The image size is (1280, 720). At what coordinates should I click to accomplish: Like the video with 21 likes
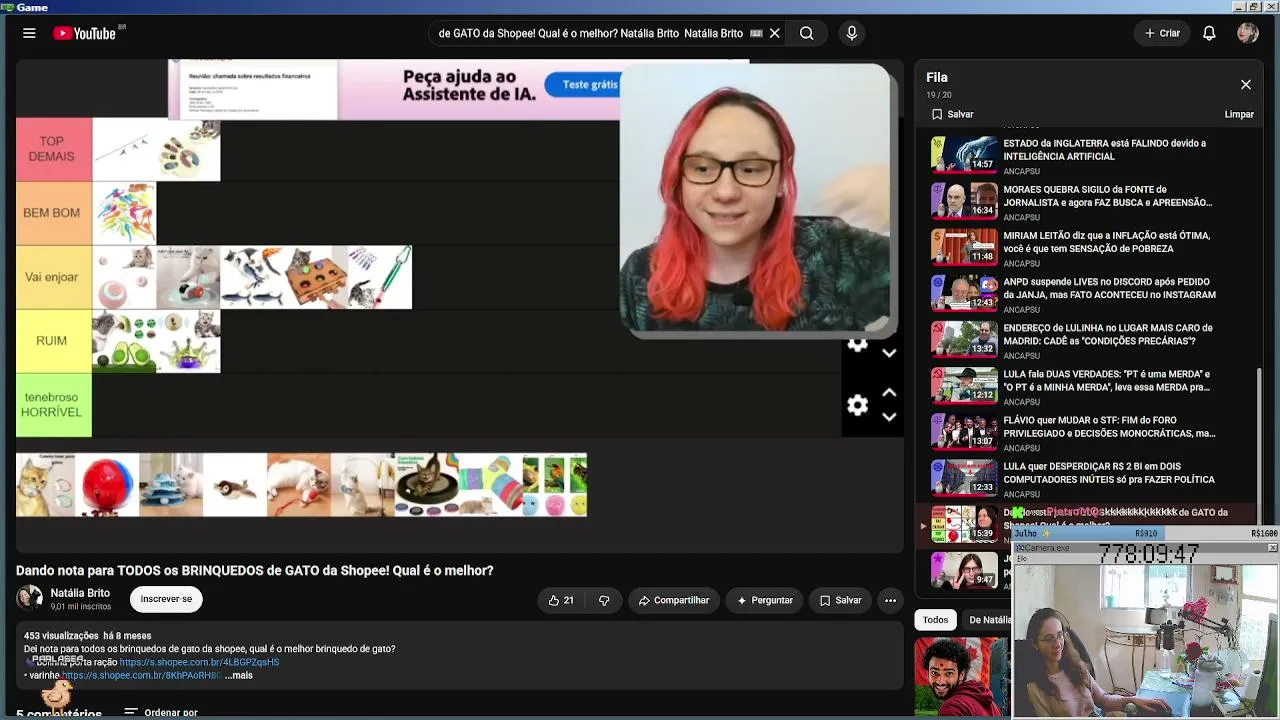[x=560, y=600]
